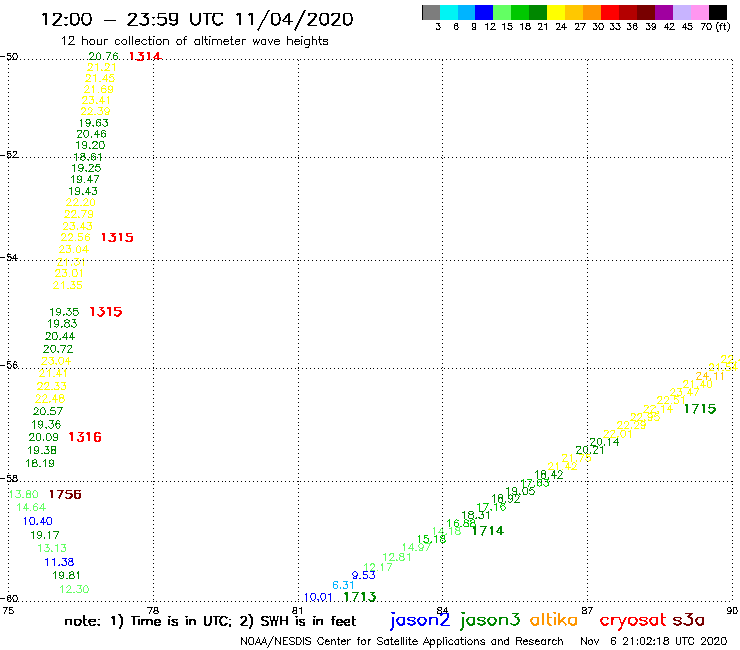Select the wave height value 23.01
The width and height of the screenshot is (740, 650).
point(69,273)
